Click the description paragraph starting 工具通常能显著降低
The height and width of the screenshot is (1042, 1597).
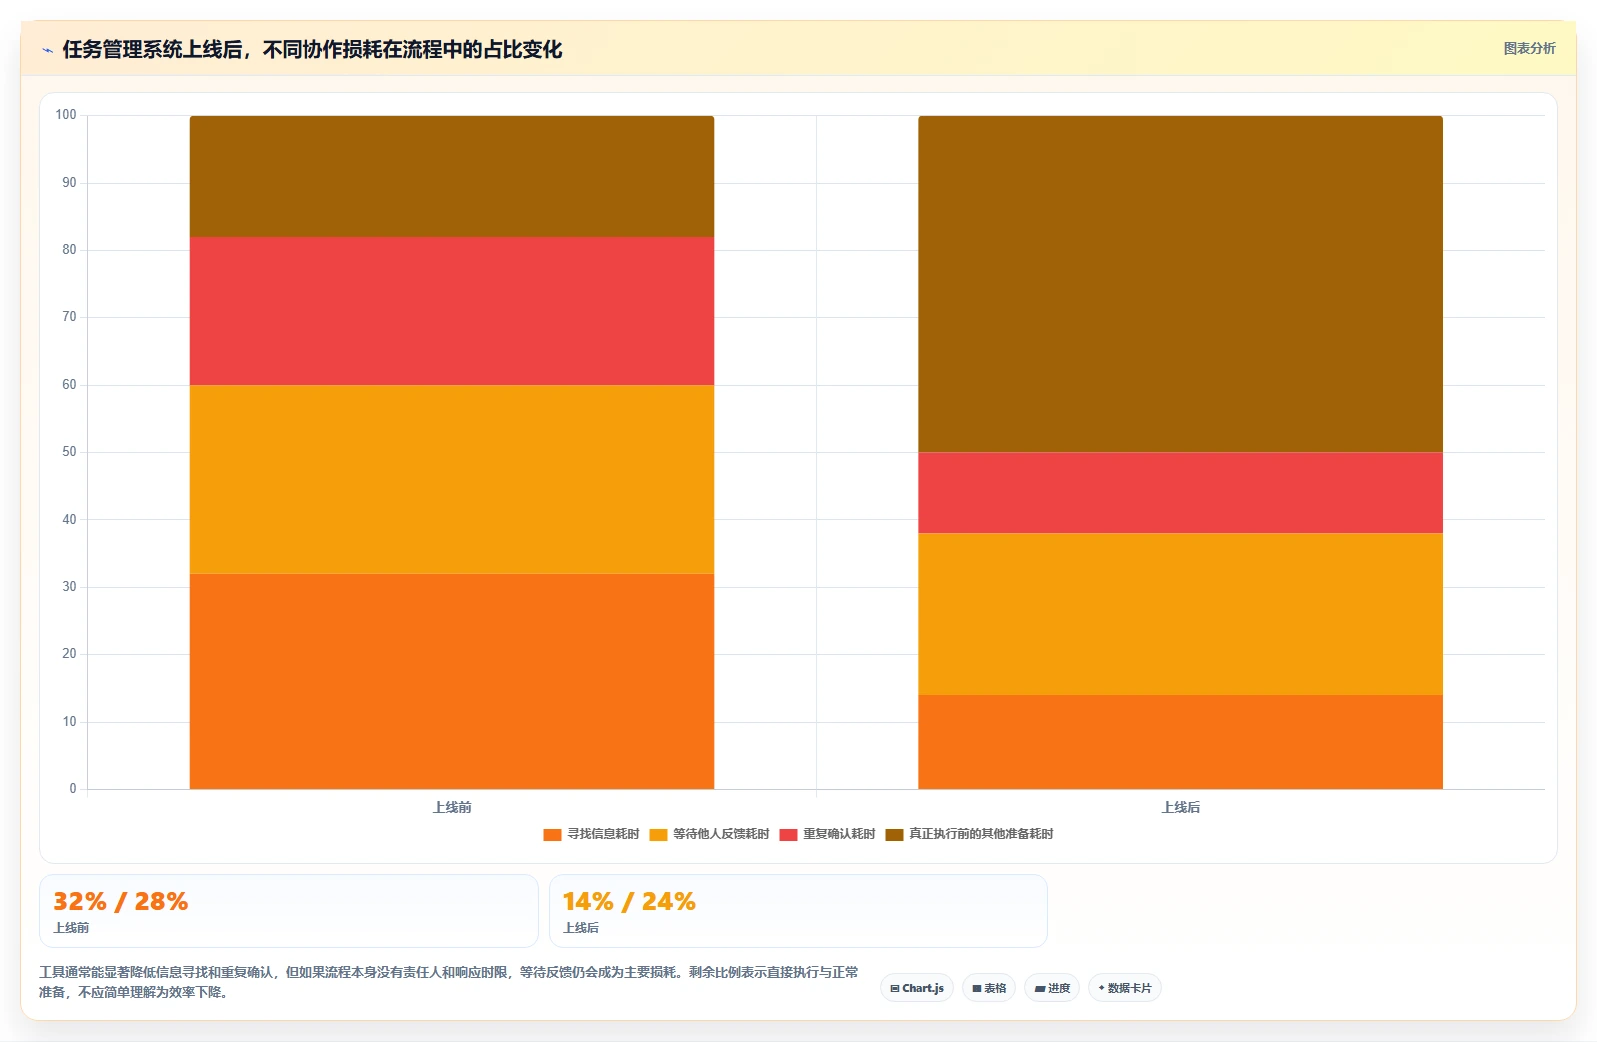pyautogui.click(x=449, y=982)
